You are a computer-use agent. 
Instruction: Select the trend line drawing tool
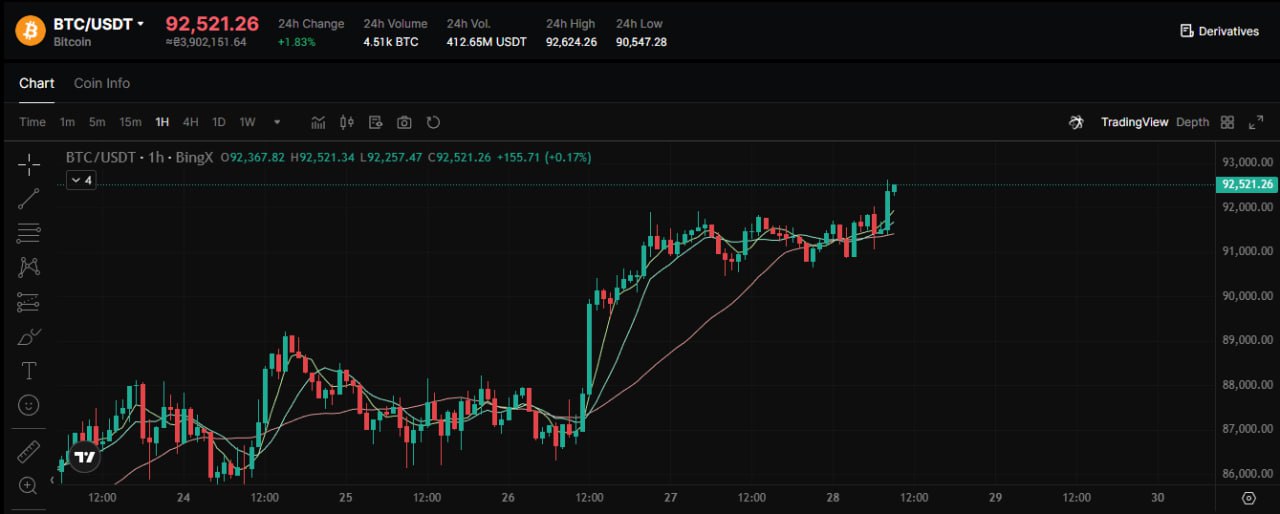coord(29,198)
